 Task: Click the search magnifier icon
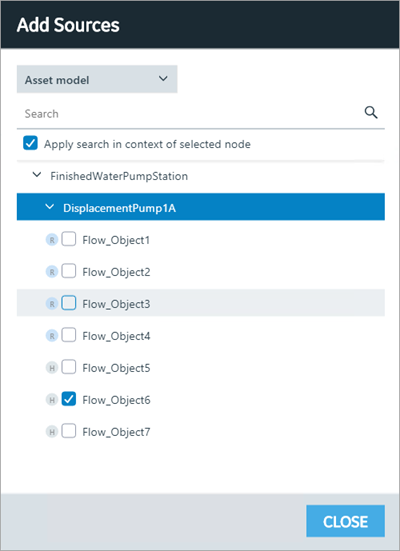371,113
